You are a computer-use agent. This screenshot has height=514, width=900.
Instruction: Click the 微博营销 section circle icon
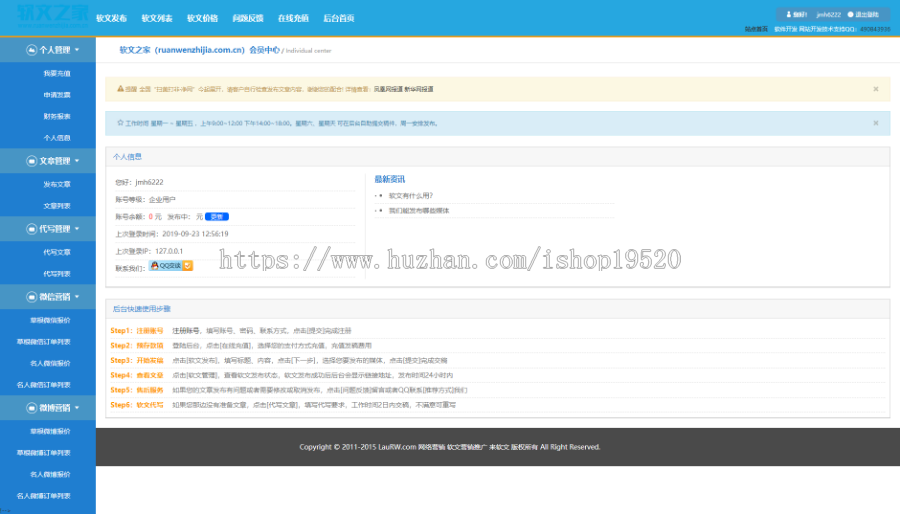(32, 408)
